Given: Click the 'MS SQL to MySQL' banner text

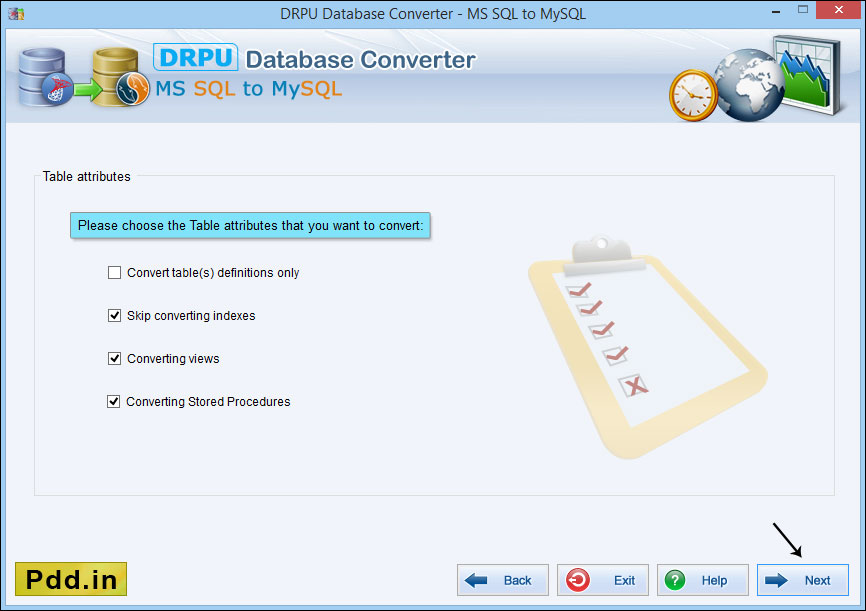Looking at the screenshot, I should tap(249, 88).
